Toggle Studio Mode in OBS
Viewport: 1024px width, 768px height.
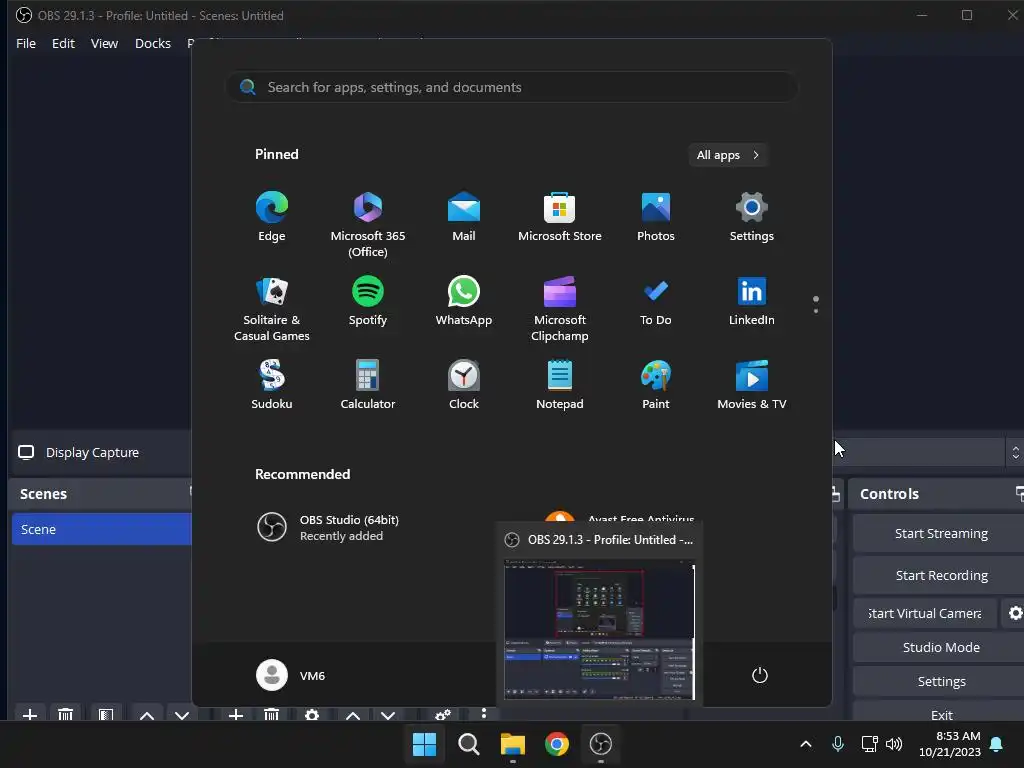click(x=940, y=647)
